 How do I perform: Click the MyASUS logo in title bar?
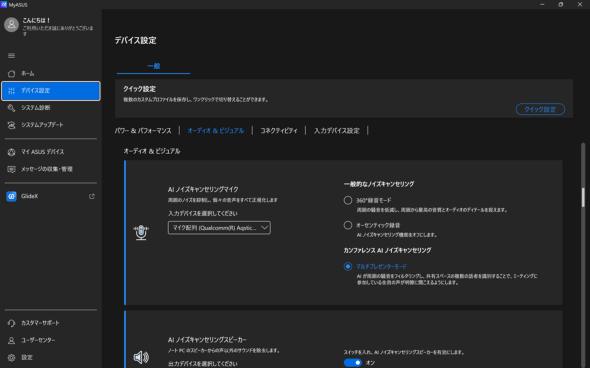click(x=4, y=5)
